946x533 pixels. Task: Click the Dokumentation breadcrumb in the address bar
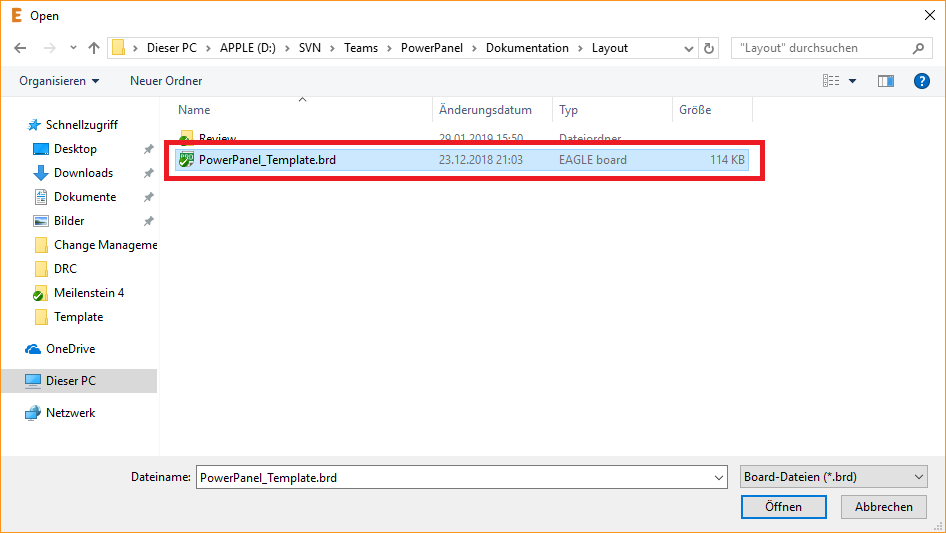[526, 48]
